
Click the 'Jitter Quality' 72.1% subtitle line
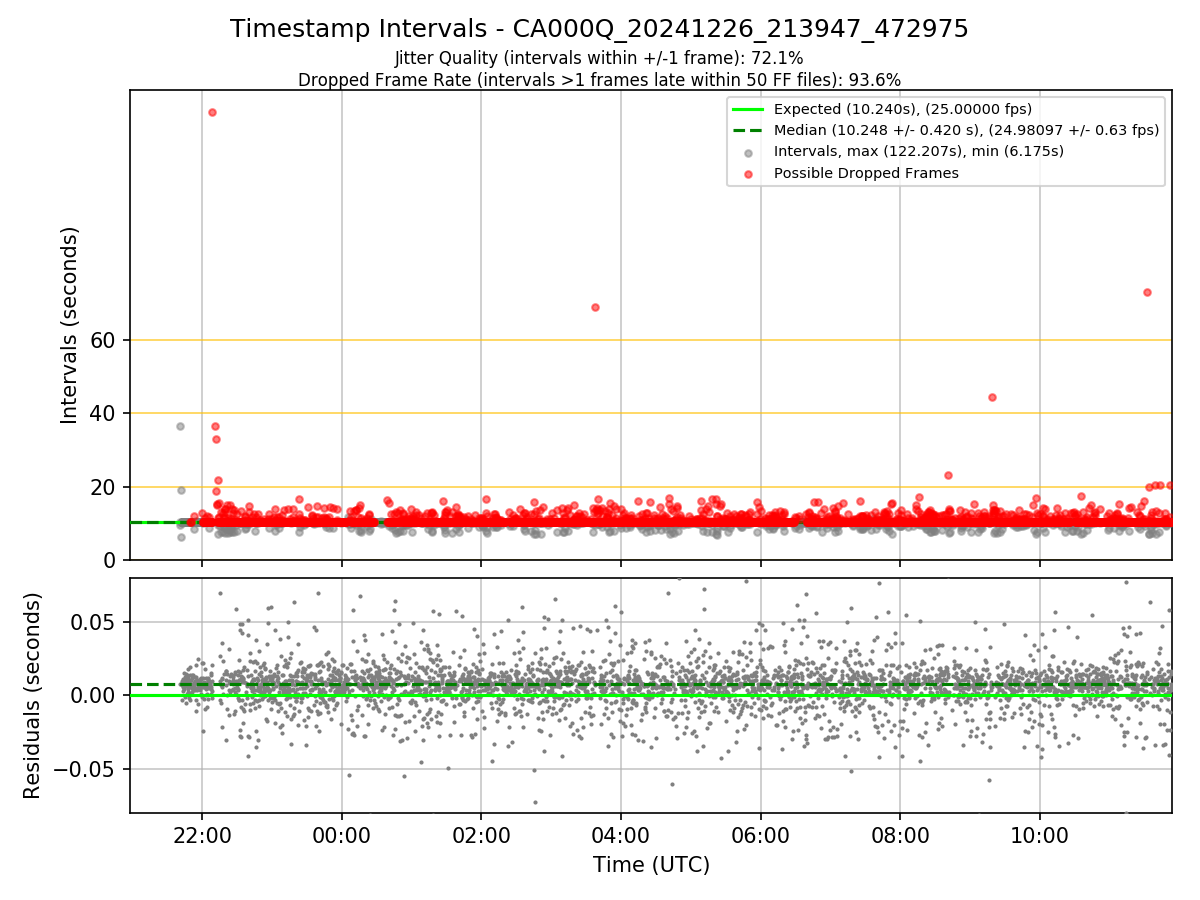click(x=599, y=58)
